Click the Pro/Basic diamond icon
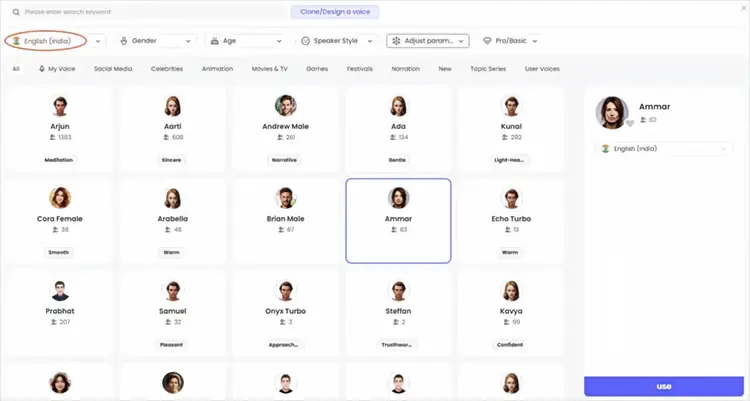The width and height of the screenshot is (750, 401). (x=487, y=41)
